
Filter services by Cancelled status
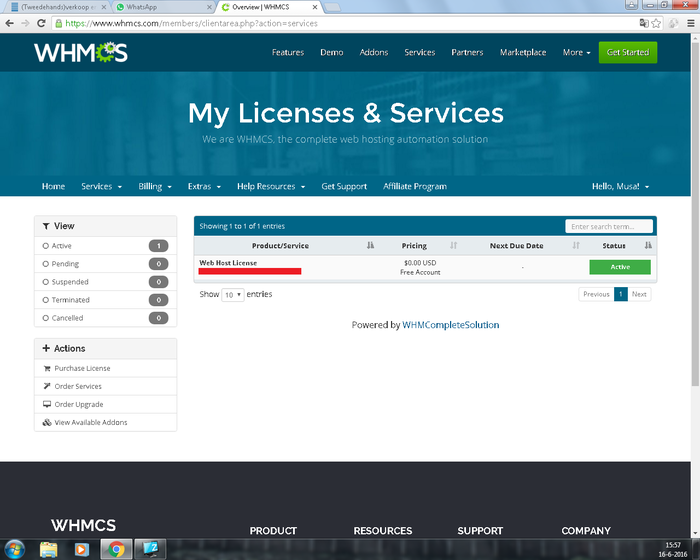(x=105, y=318)
